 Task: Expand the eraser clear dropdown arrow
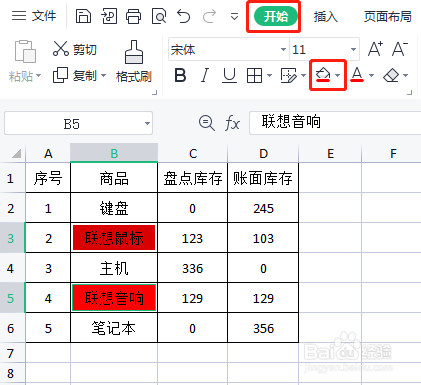point(406,76)
